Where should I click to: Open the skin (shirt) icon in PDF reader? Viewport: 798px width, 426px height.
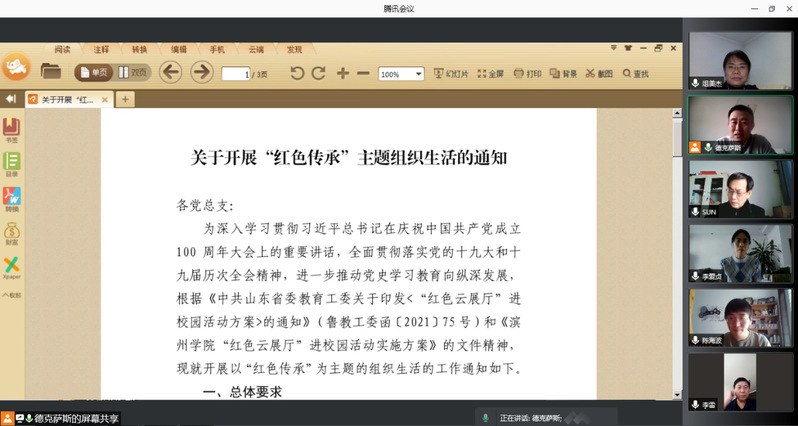pos(628,48)
